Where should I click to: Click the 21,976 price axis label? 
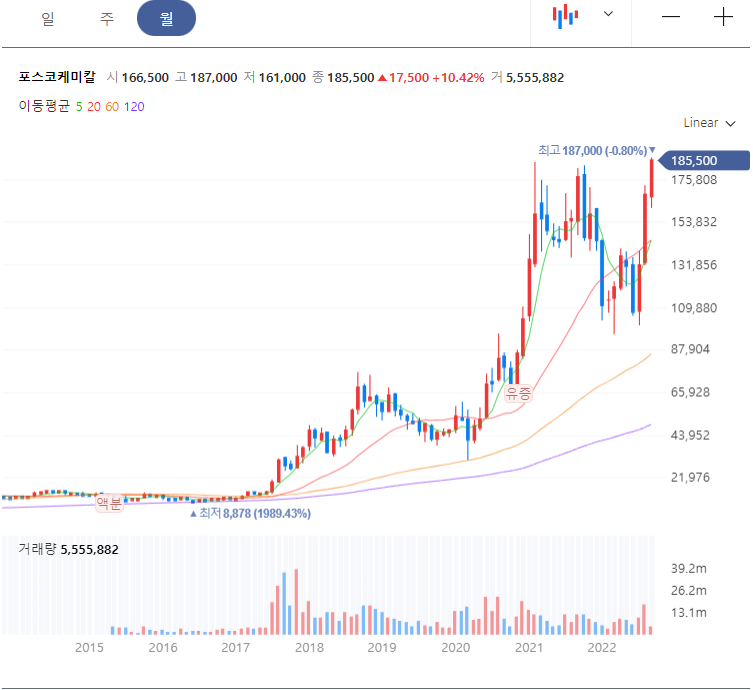tap(690, 477)
